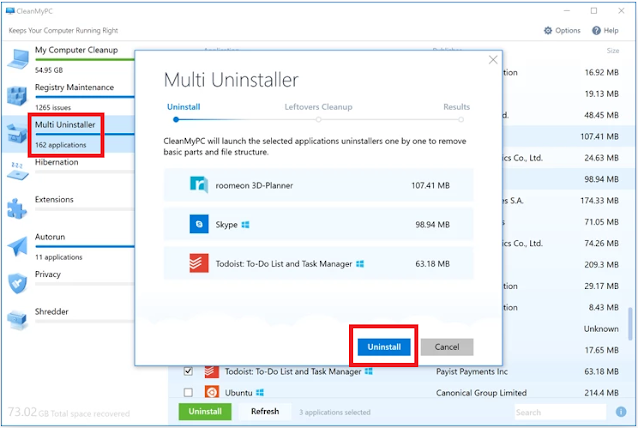Minimize the CleanMyPC window

coord(567,11)
